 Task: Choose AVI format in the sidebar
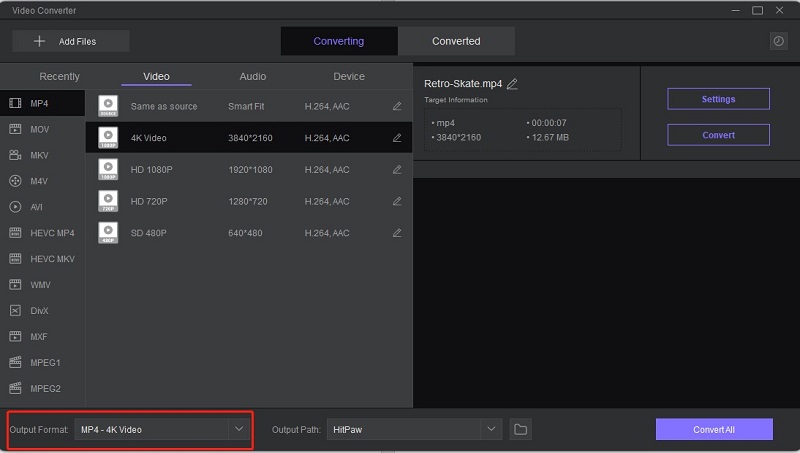[42, 207]
